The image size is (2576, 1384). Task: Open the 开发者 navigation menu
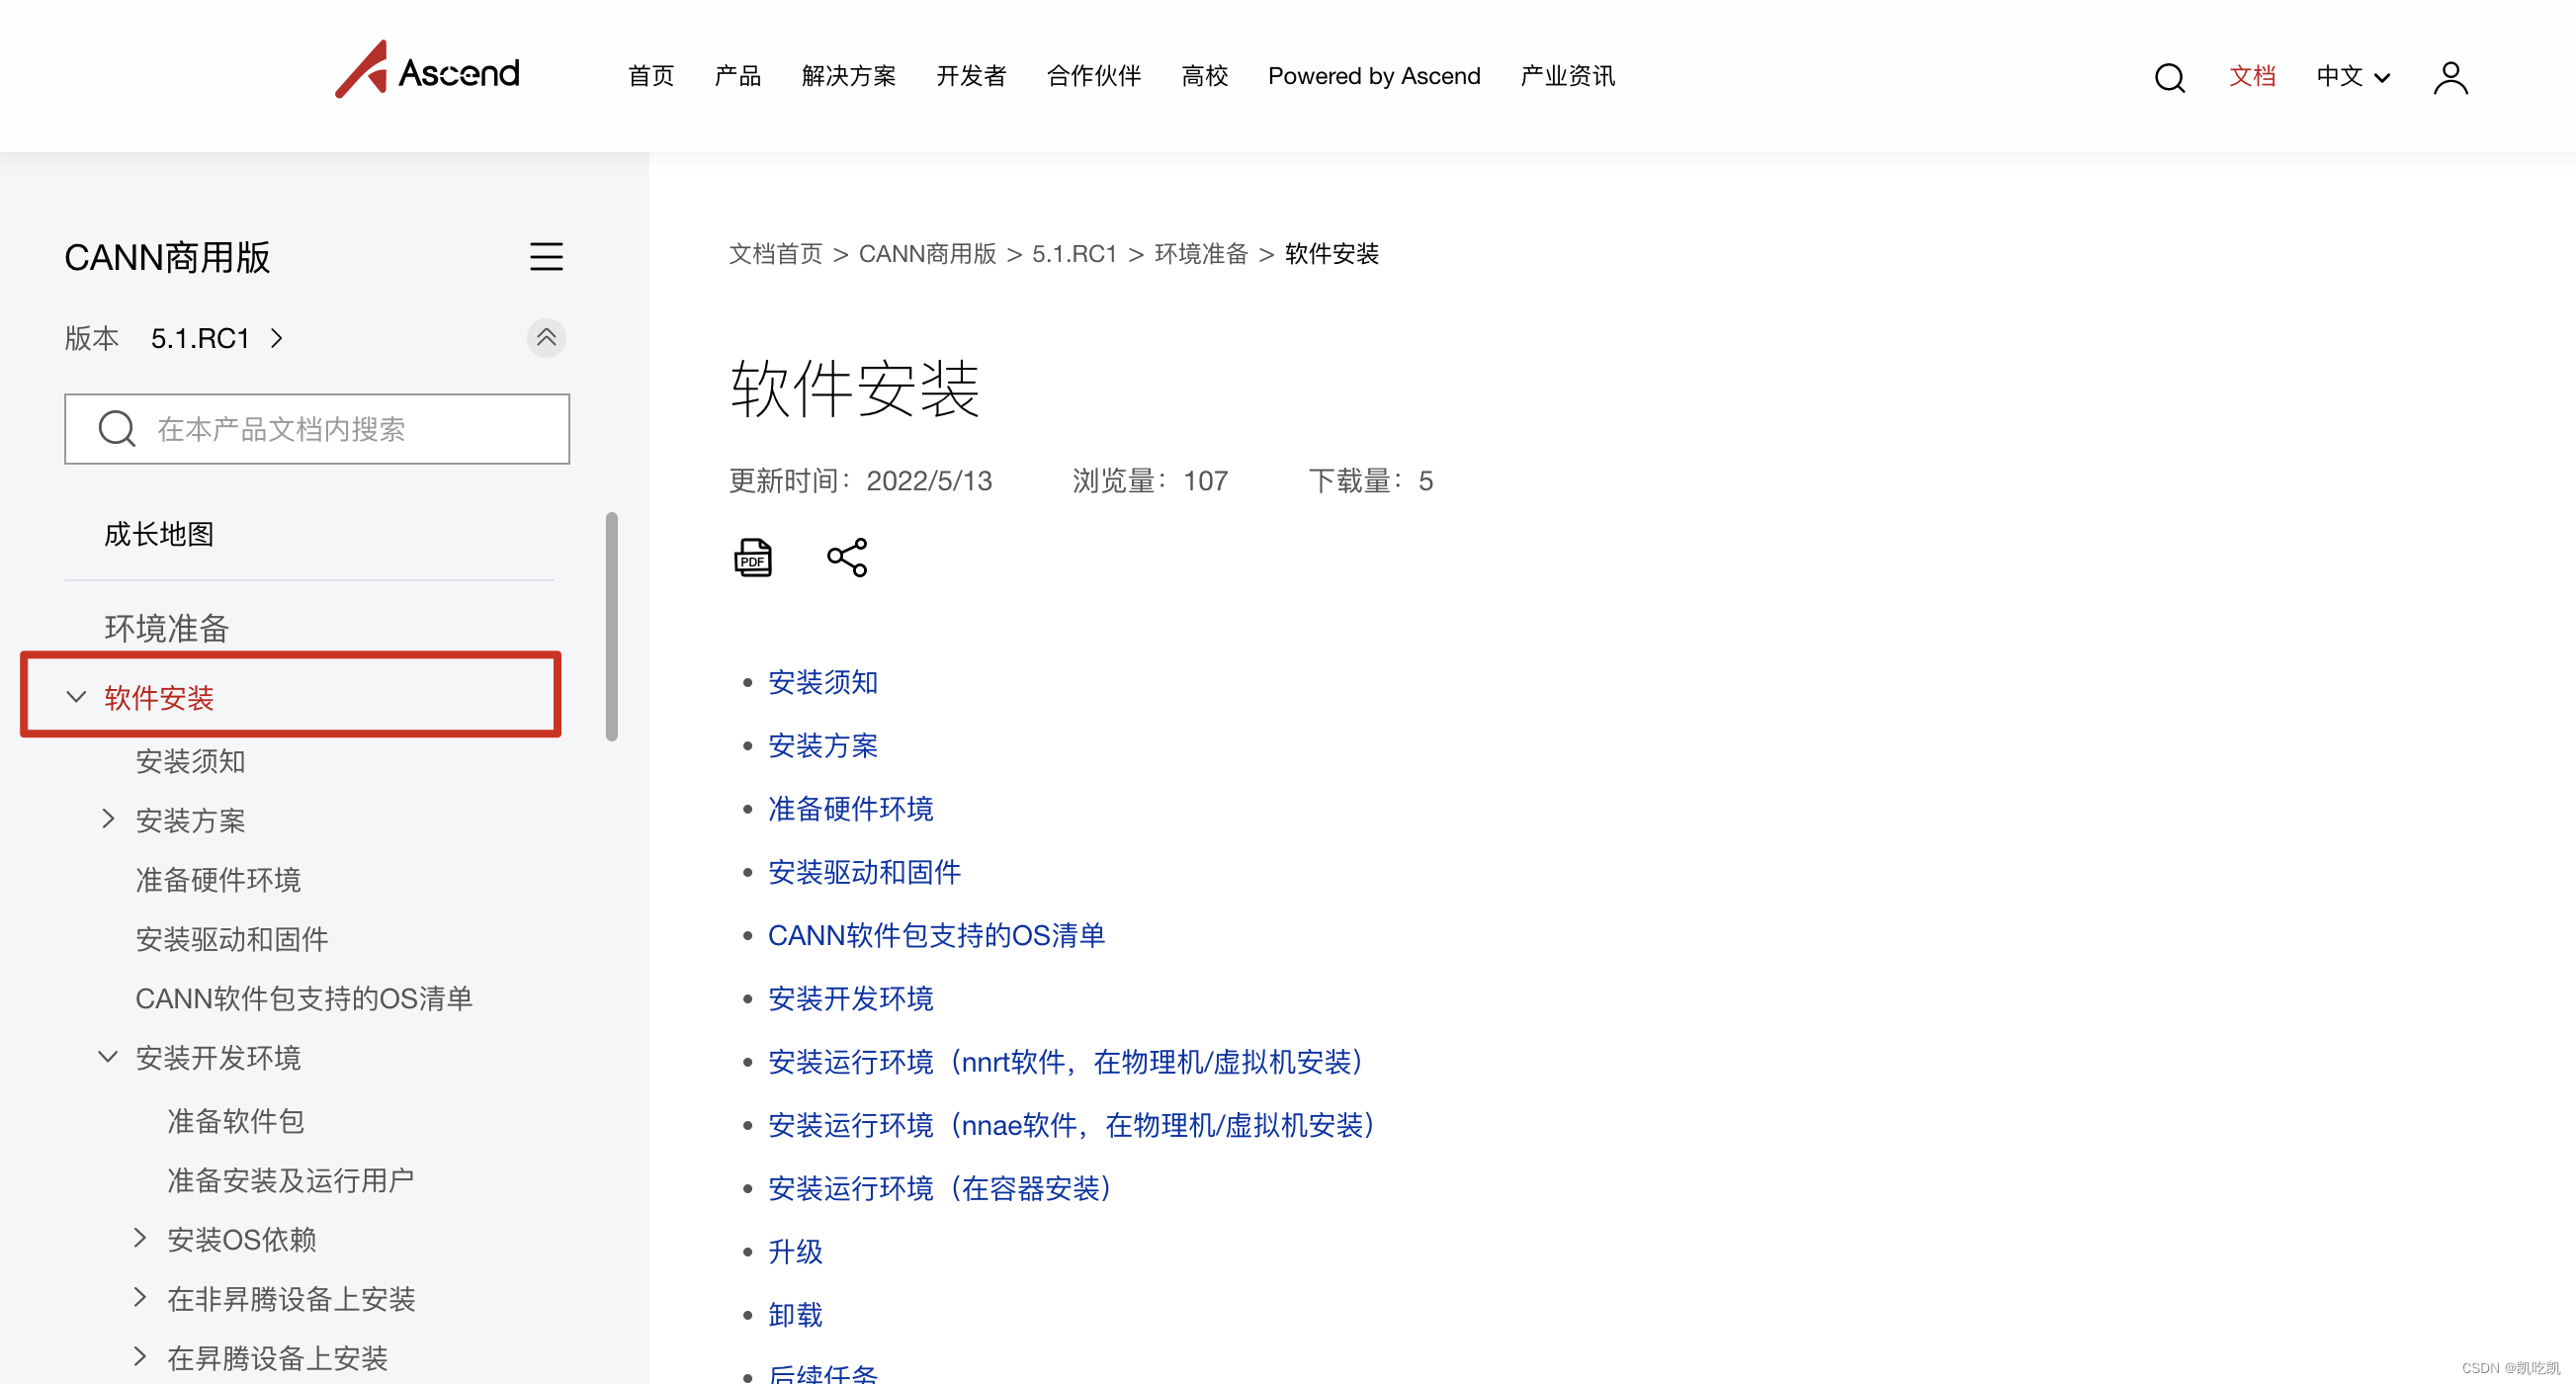[970, 76]
